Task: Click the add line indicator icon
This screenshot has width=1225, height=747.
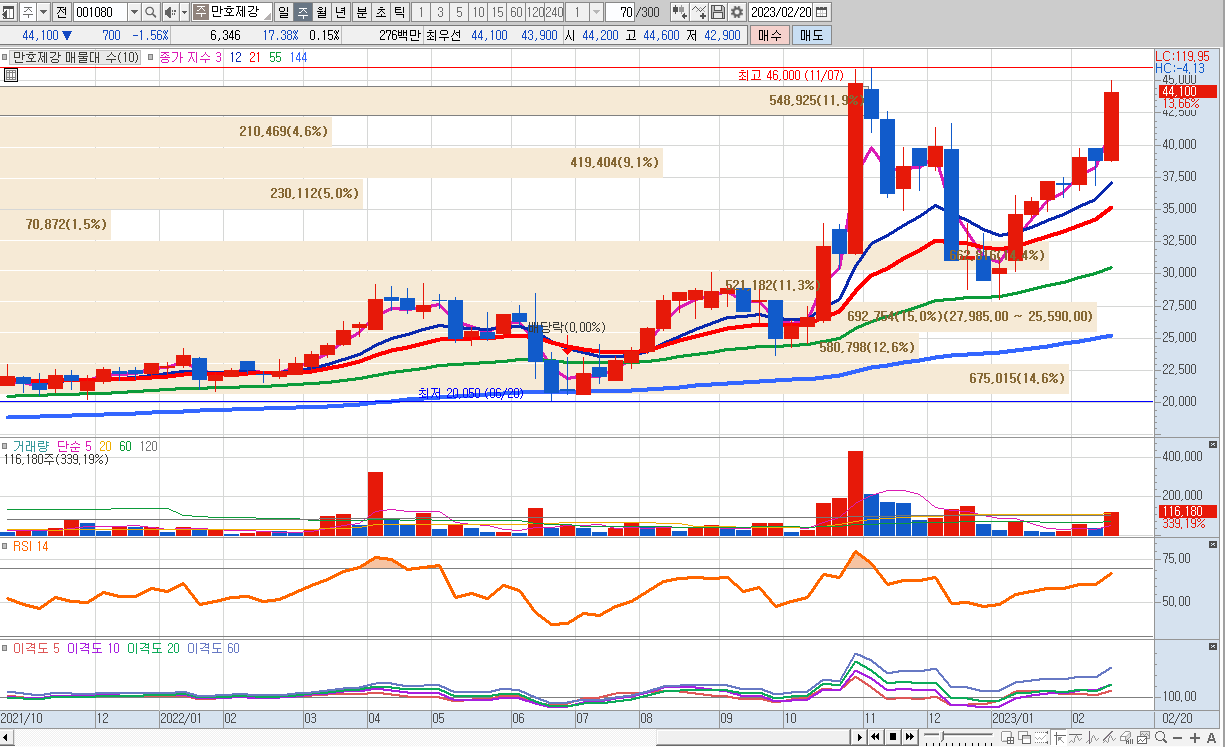Action: click(699, 12)
